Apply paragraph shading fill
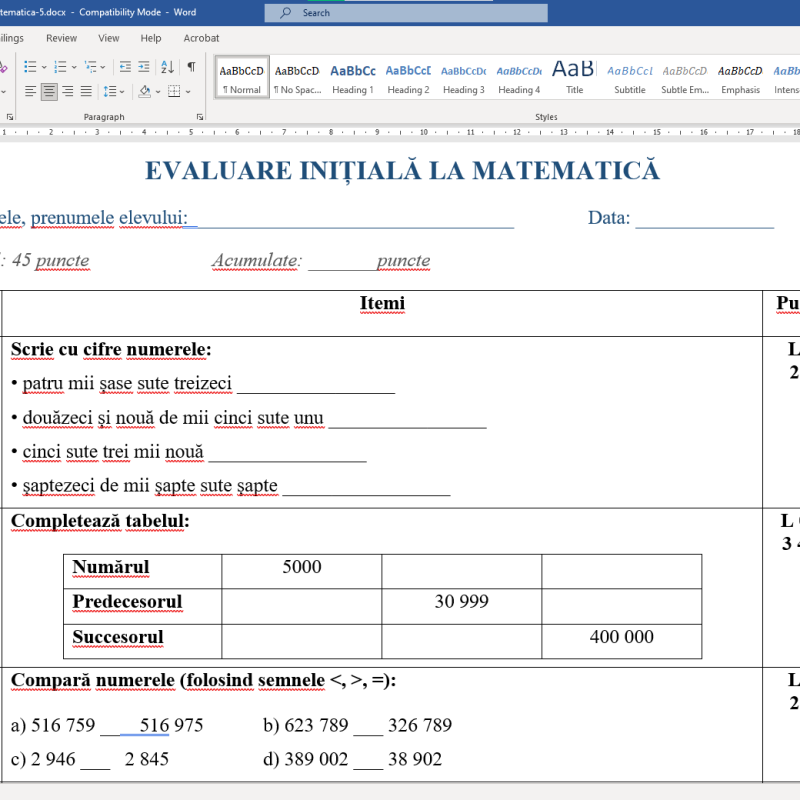Image resolution: width=800 pixels, height=800 pixels. (145, 92)
